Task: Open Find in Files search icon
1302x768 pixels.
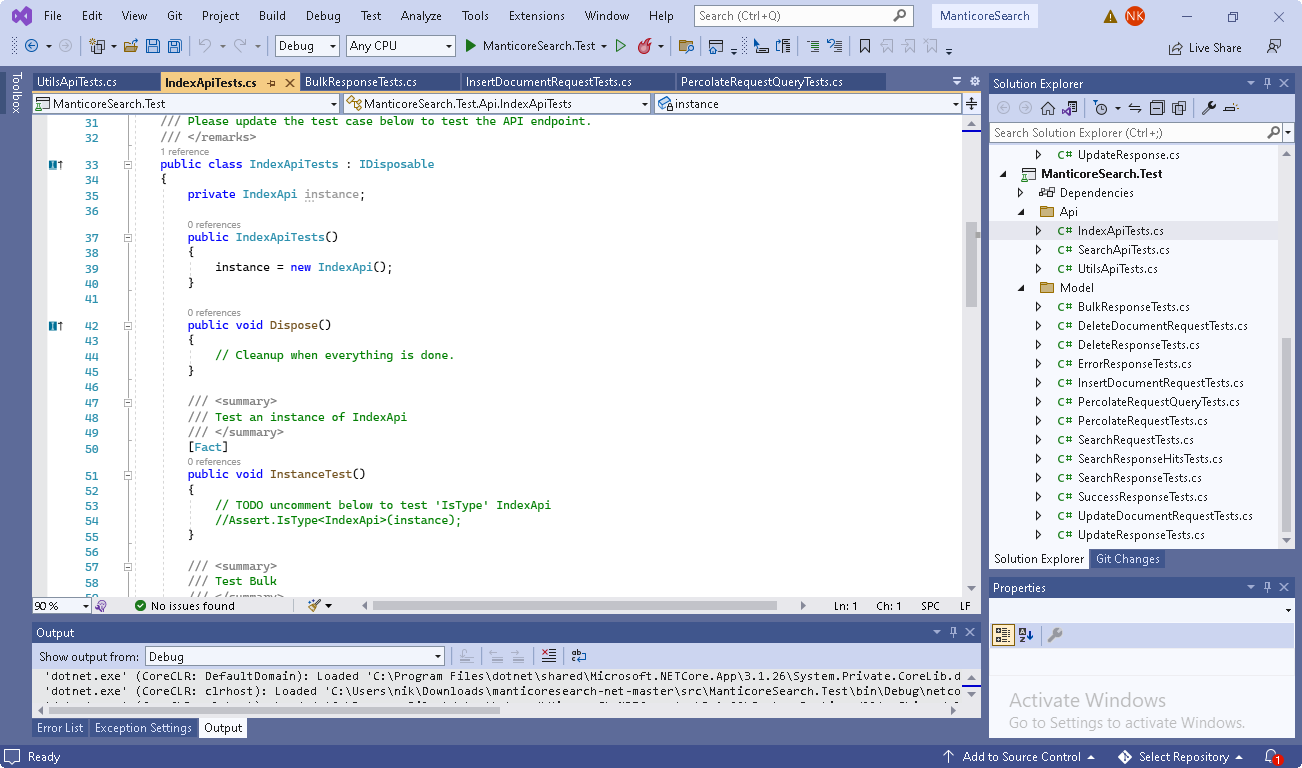Action: [x=688, y=46]
